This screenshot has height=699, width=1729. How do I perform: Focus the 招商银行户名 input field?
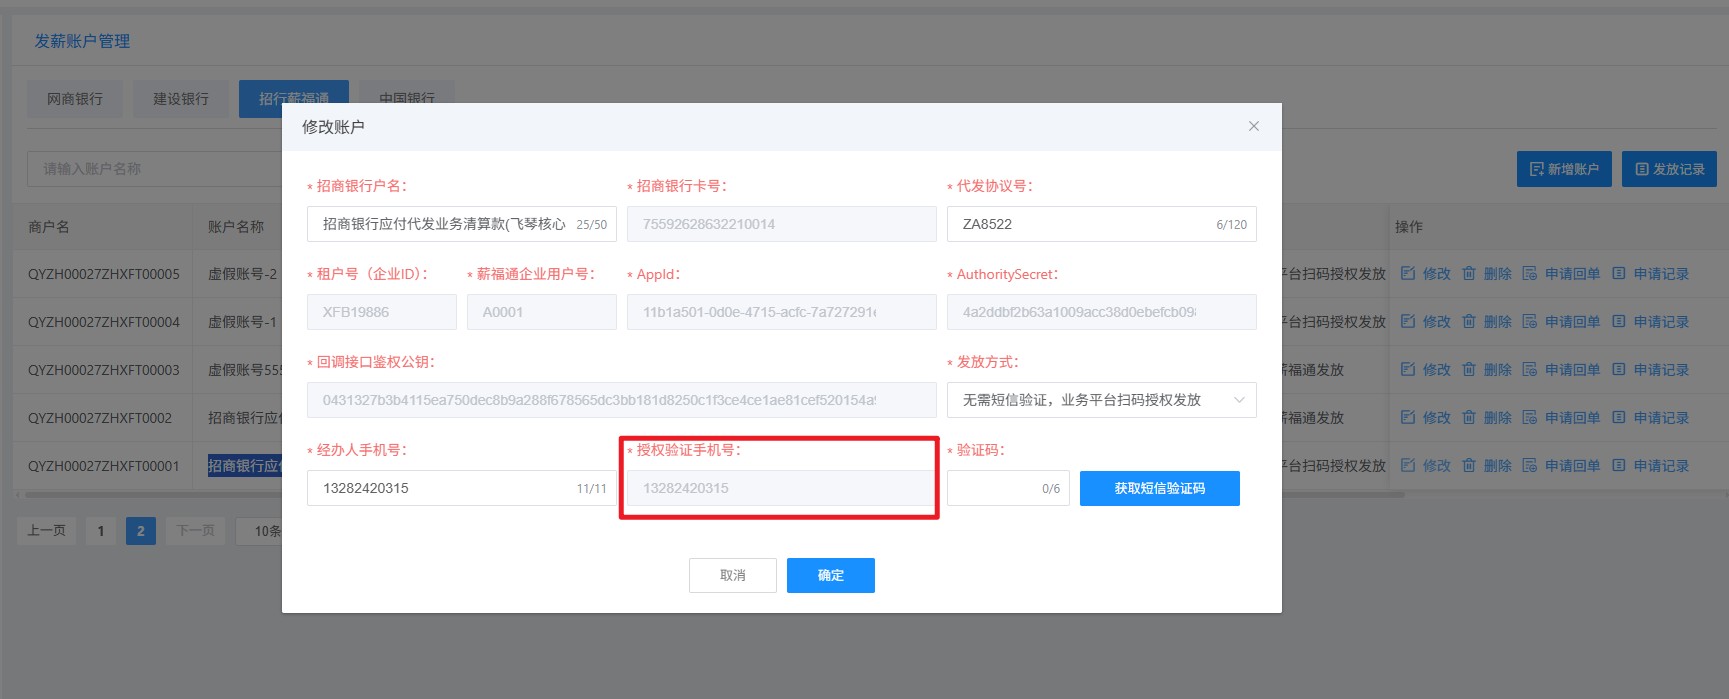462,224
